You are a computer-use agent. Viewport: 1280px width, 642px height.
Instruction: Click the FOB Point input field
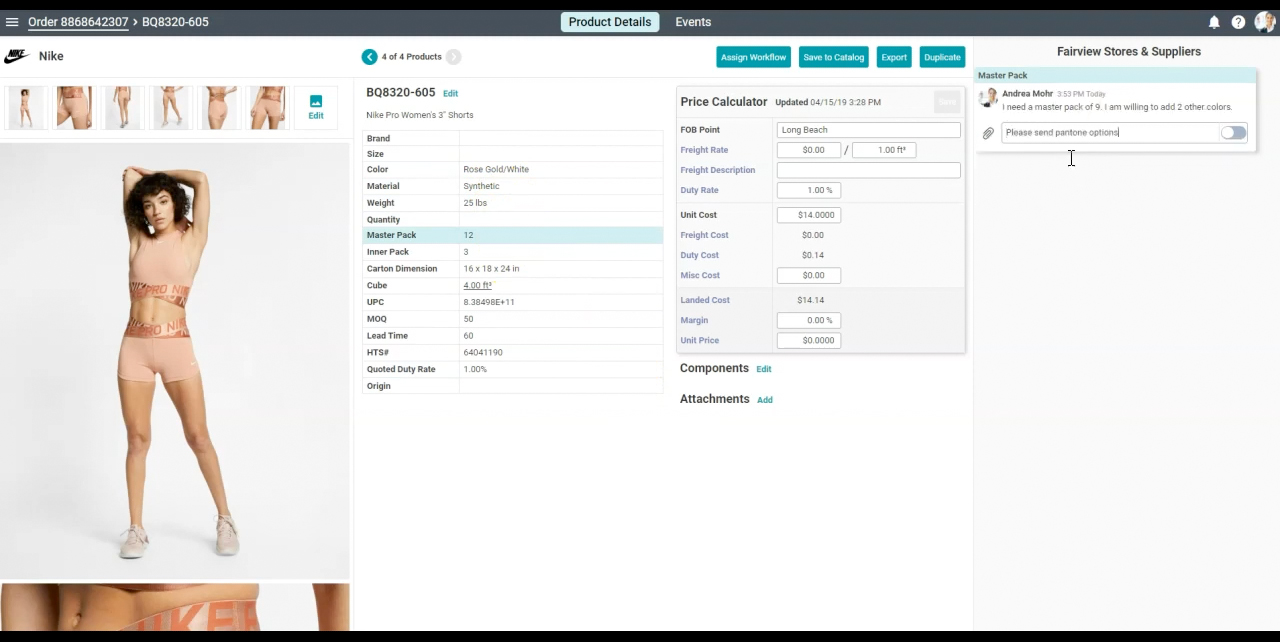click(868, 130)
